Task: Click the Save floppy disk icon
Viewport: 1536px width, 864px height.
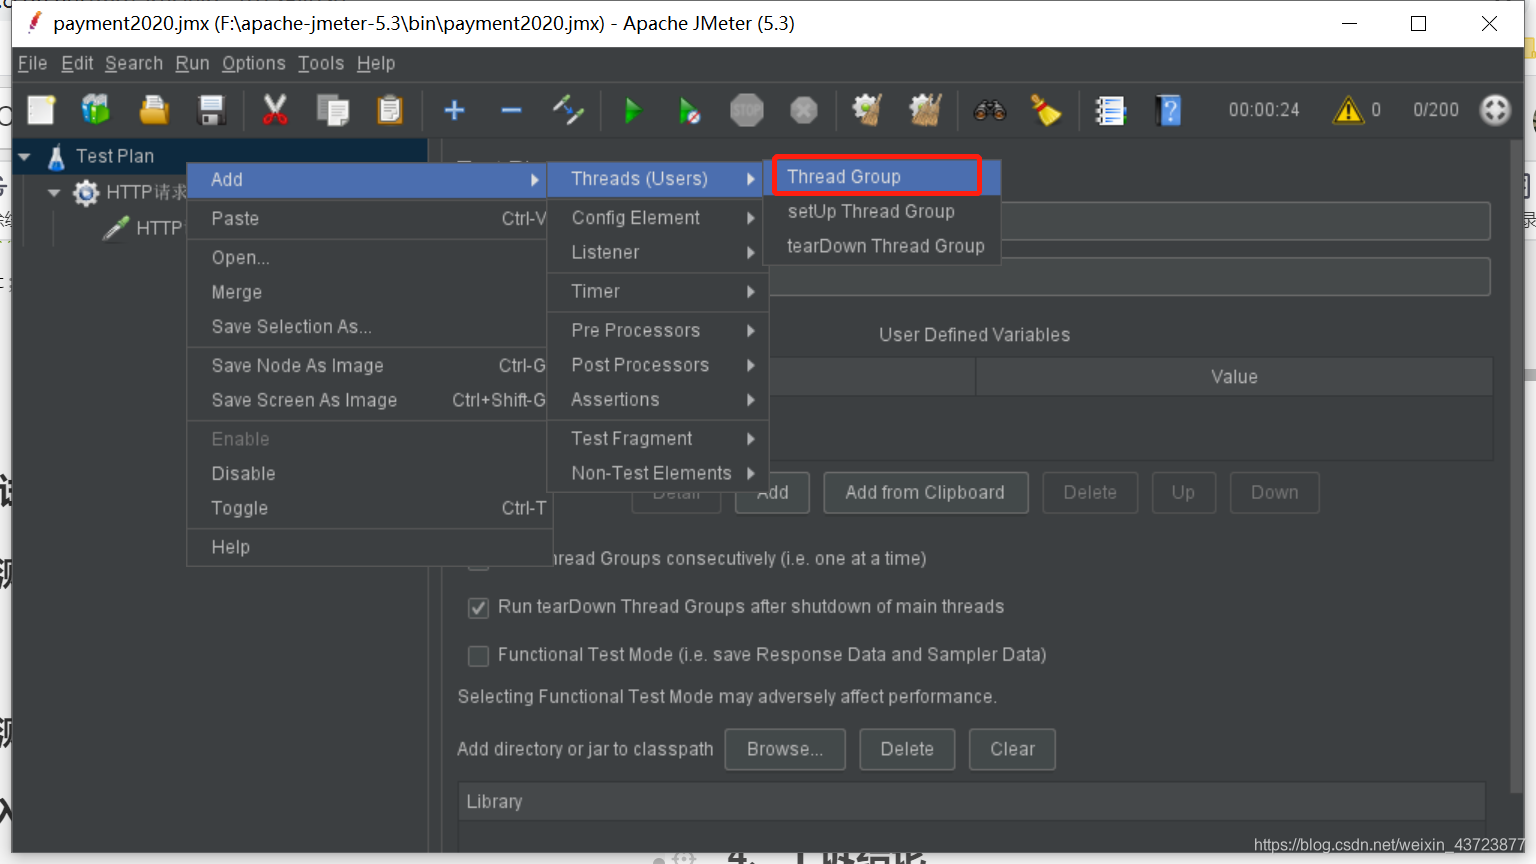Action: tap(211, 110)
